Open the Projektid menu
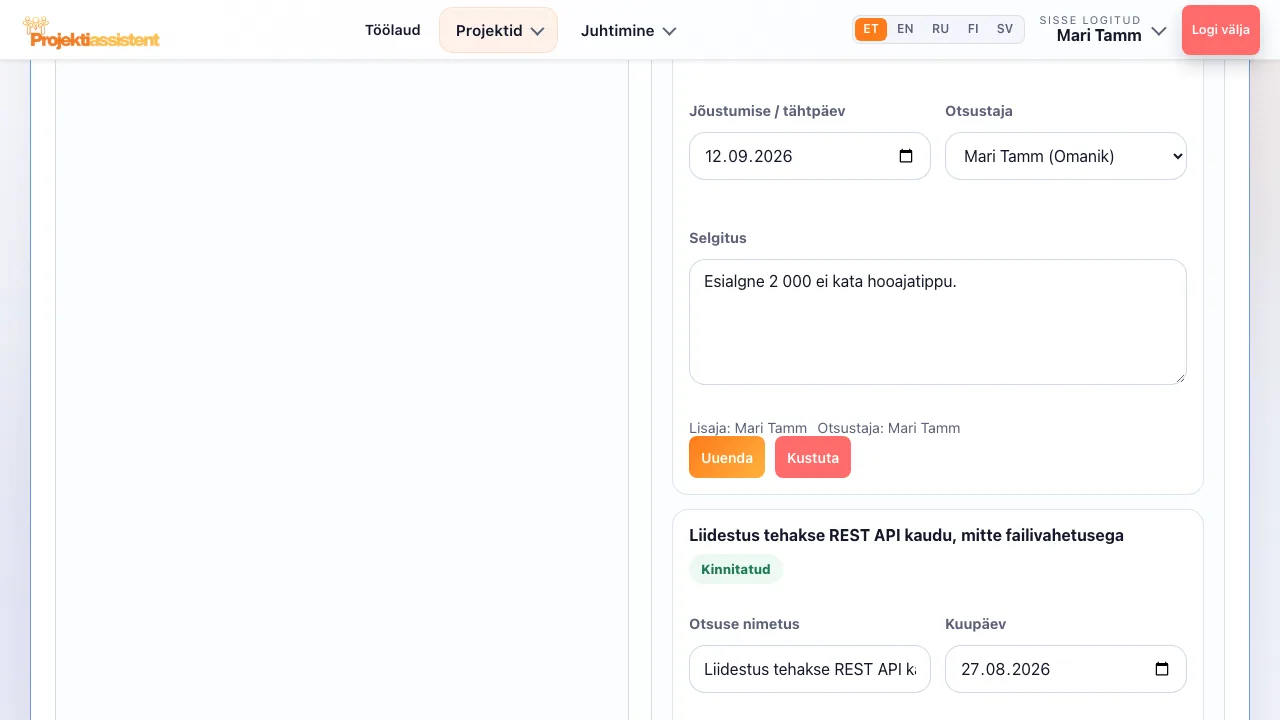 point(498,30)
